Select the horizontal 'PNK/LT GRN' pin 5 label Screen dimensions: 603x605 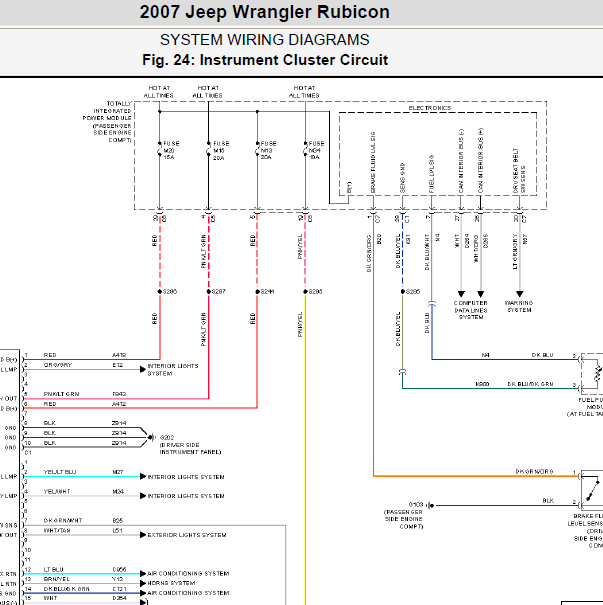61,394
